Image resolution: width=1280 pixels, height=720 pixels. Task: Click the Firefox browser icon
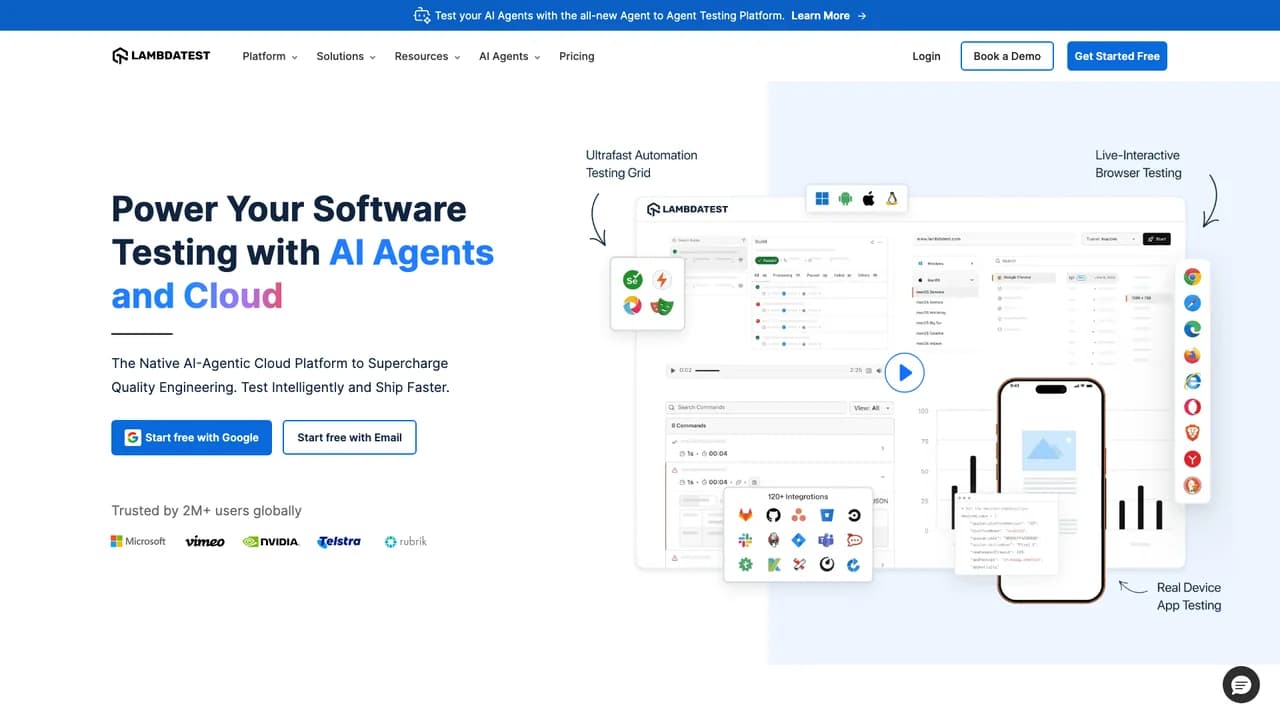[x=1192, y=355]
